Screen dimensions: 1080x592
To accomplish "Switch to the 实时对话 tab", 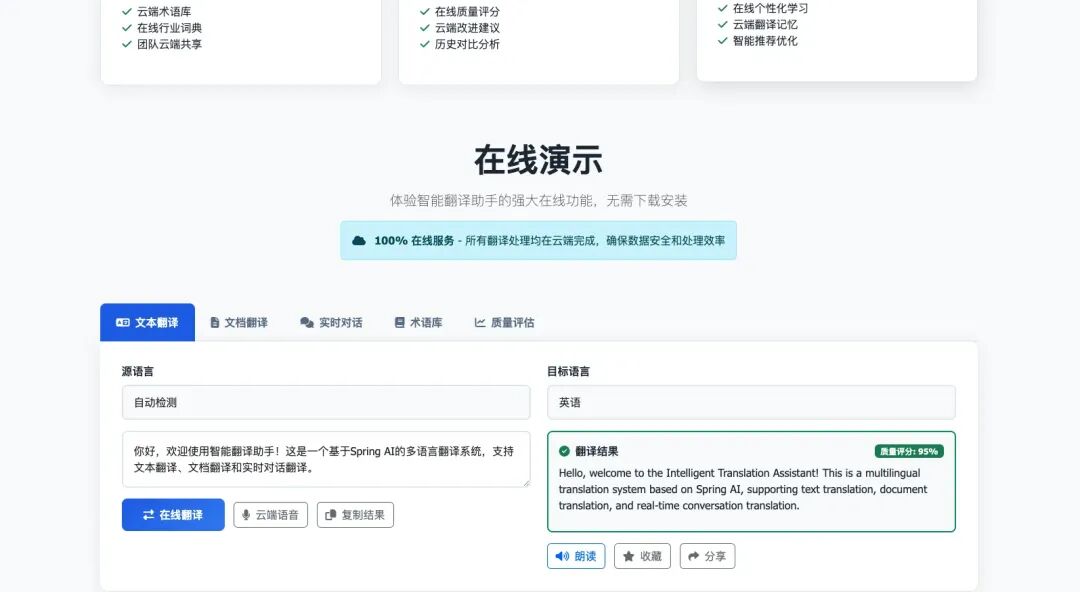I will click(x=331, y=322).
